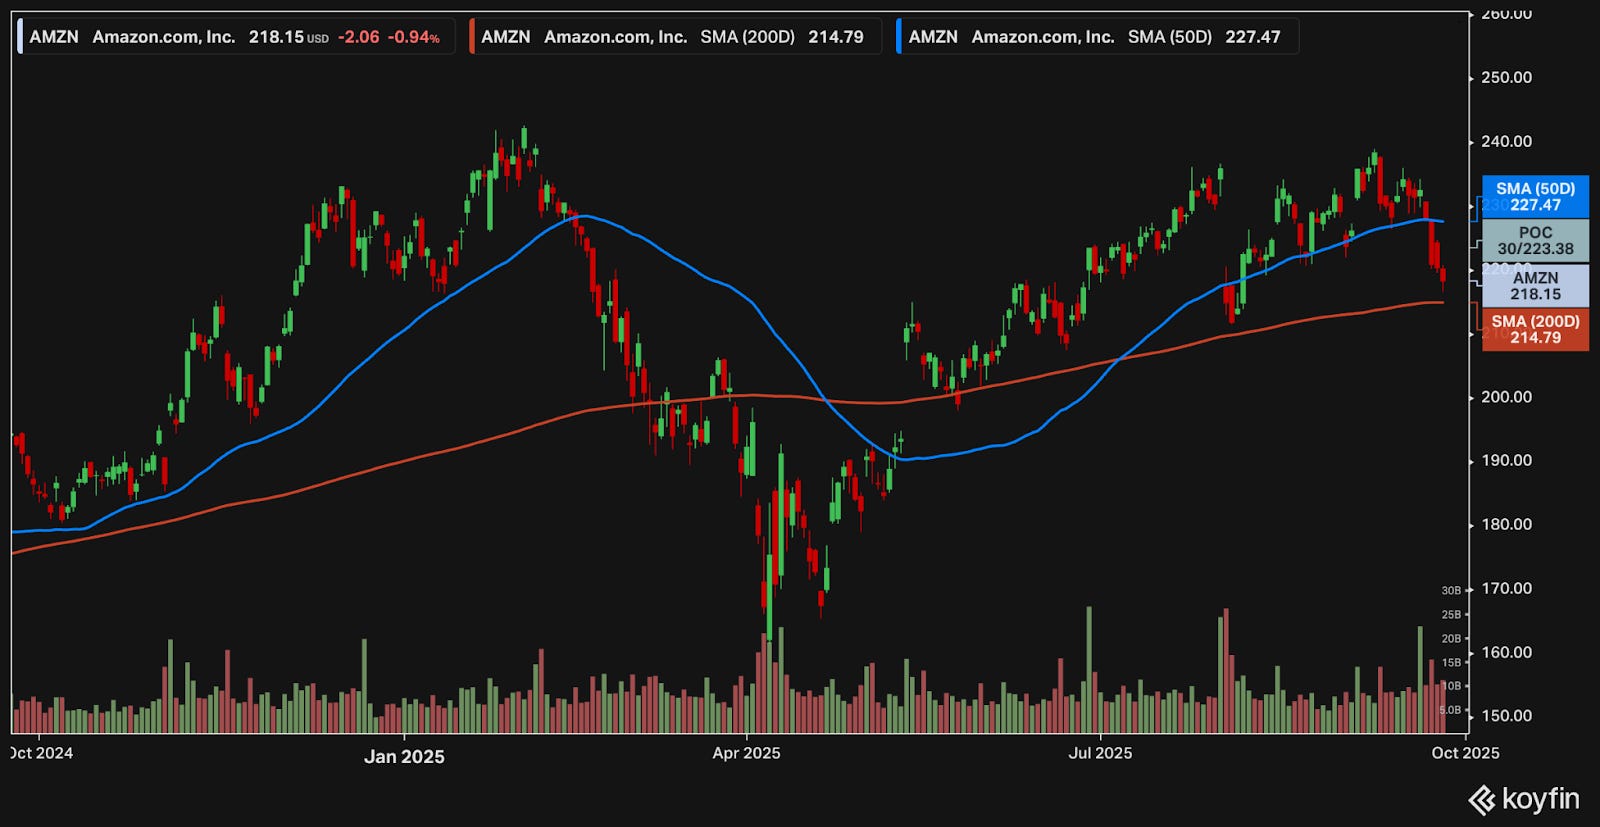
Task: Click the 30B volume axis tick
Action: point(1451,591)
